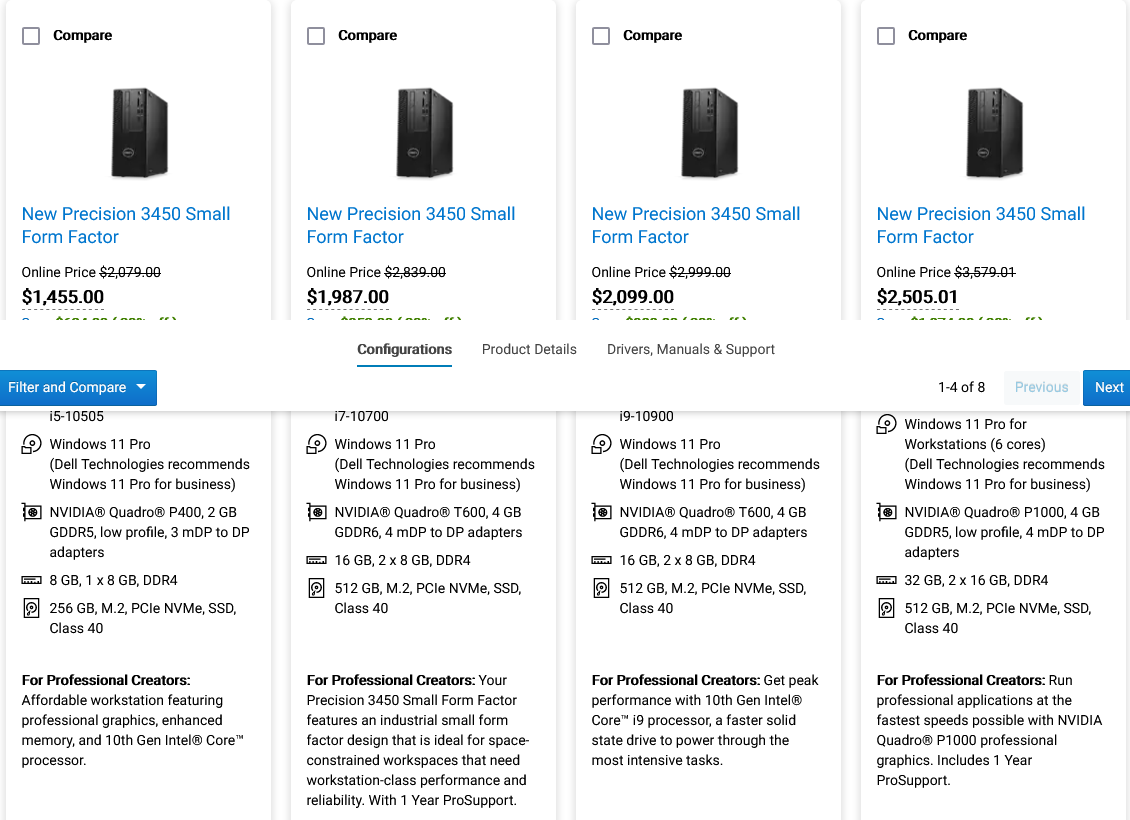Click desktop tower image above $2,505.01 model
Viewport: 1130px width, 820px height.
coord(995,133)
